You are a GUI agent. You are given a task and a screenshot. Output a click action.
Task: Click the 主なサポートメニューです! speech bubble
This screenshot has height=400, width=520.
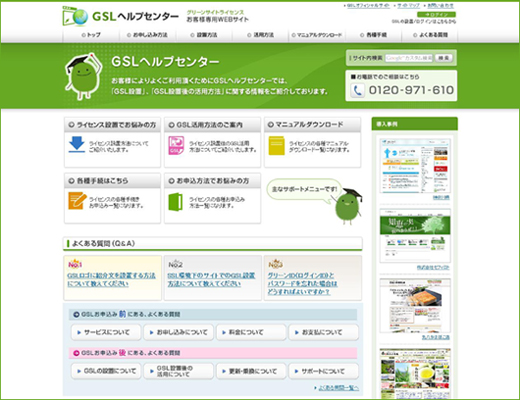(304, 190)
